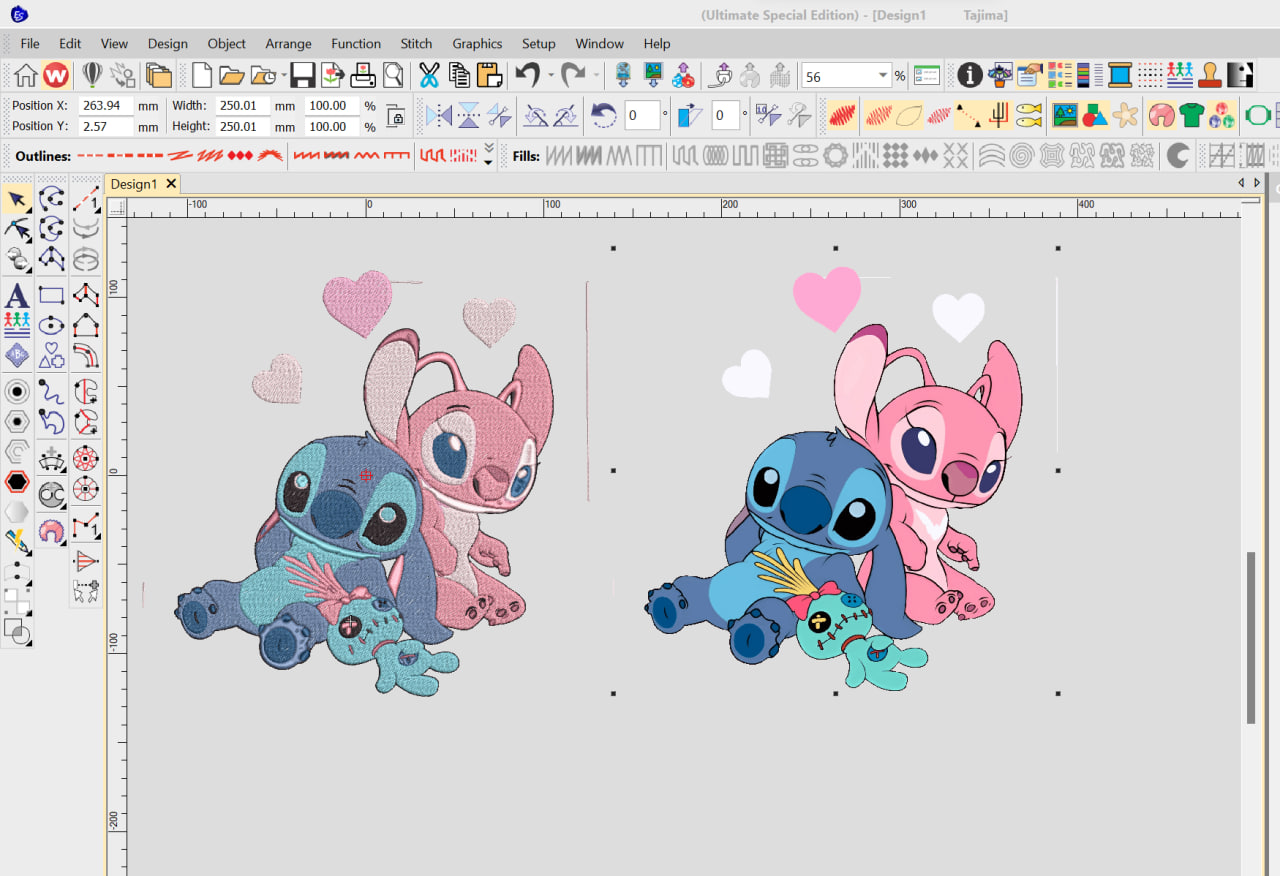Open Print Preview with the magnifier page icon

393,75
